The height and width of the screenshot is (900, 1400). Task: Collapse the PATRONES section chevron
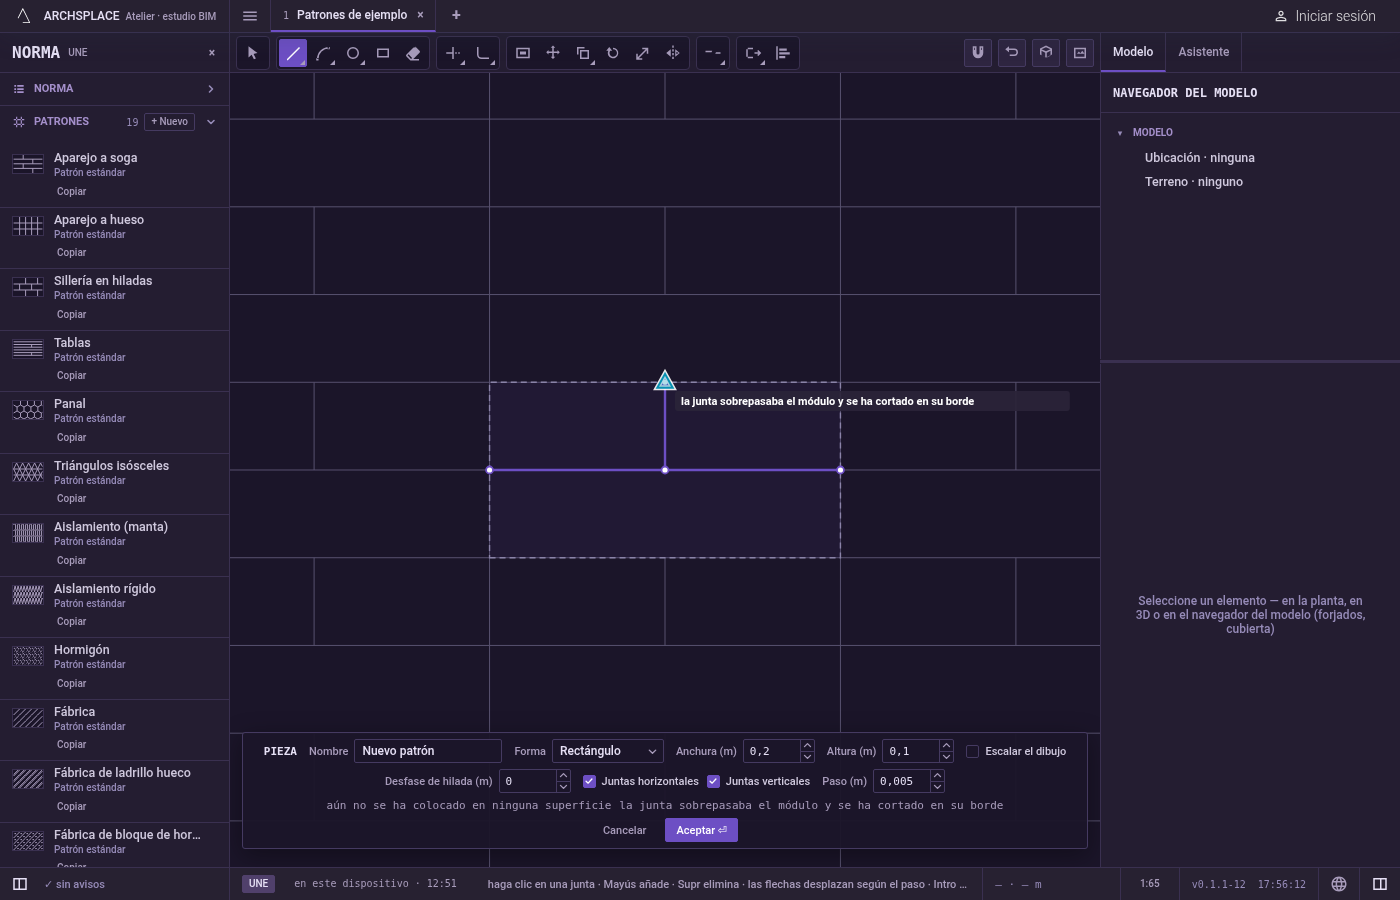point(211,122)
